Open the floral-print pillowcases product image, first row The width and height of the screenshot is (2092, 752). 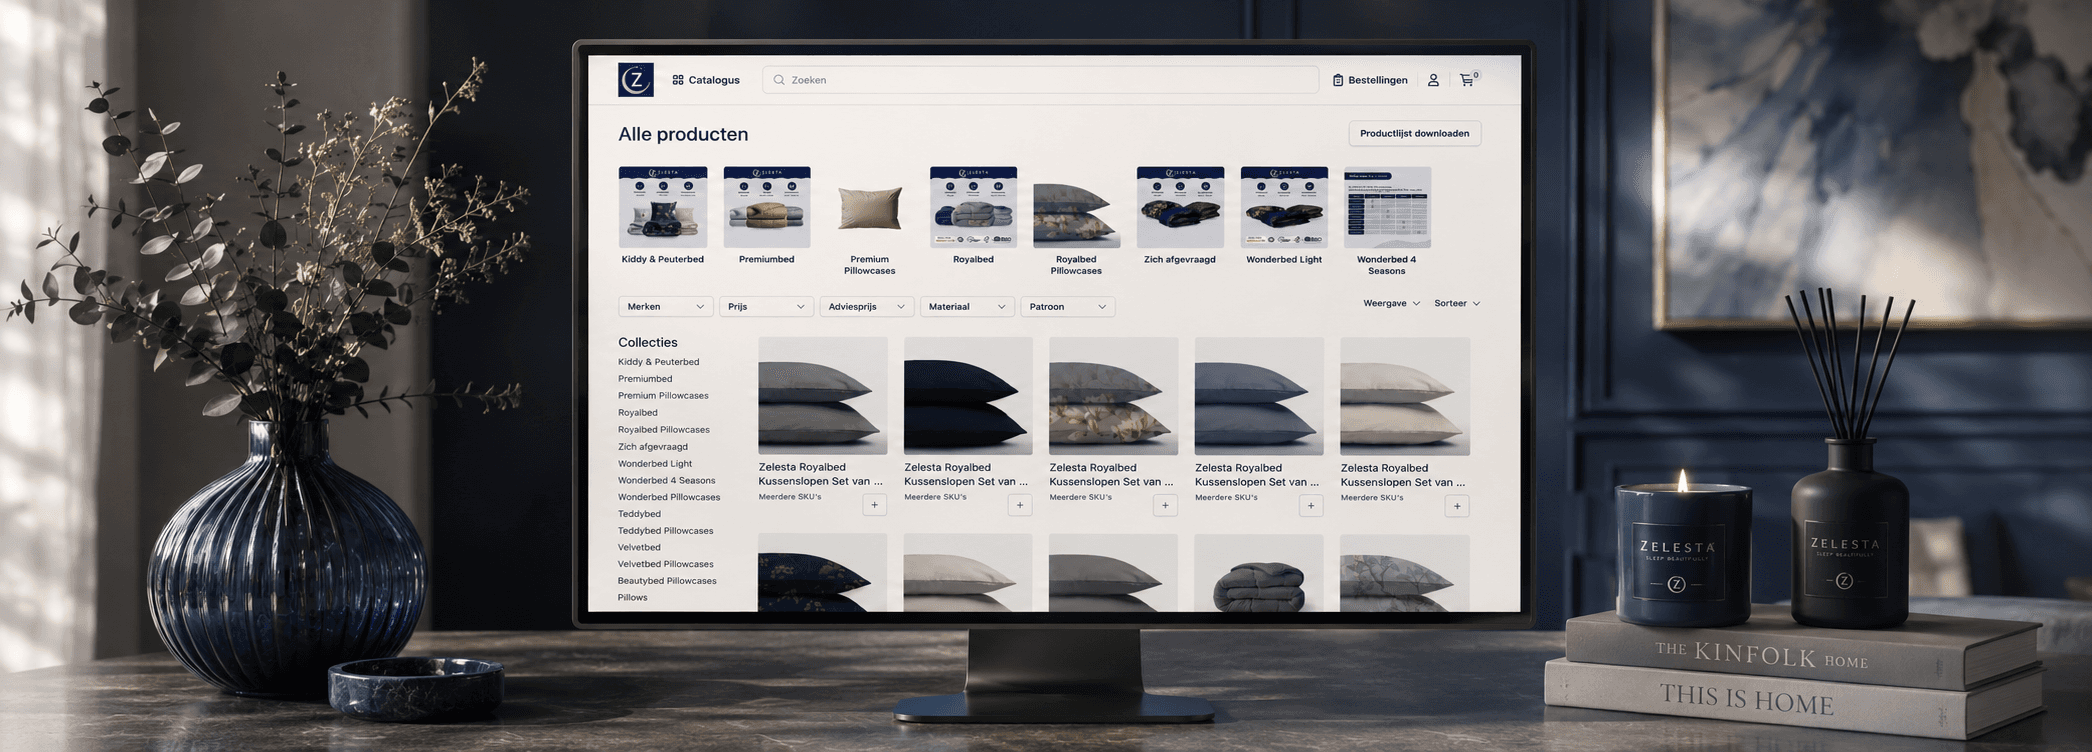pyautogui.click(x=1113, y=396)
